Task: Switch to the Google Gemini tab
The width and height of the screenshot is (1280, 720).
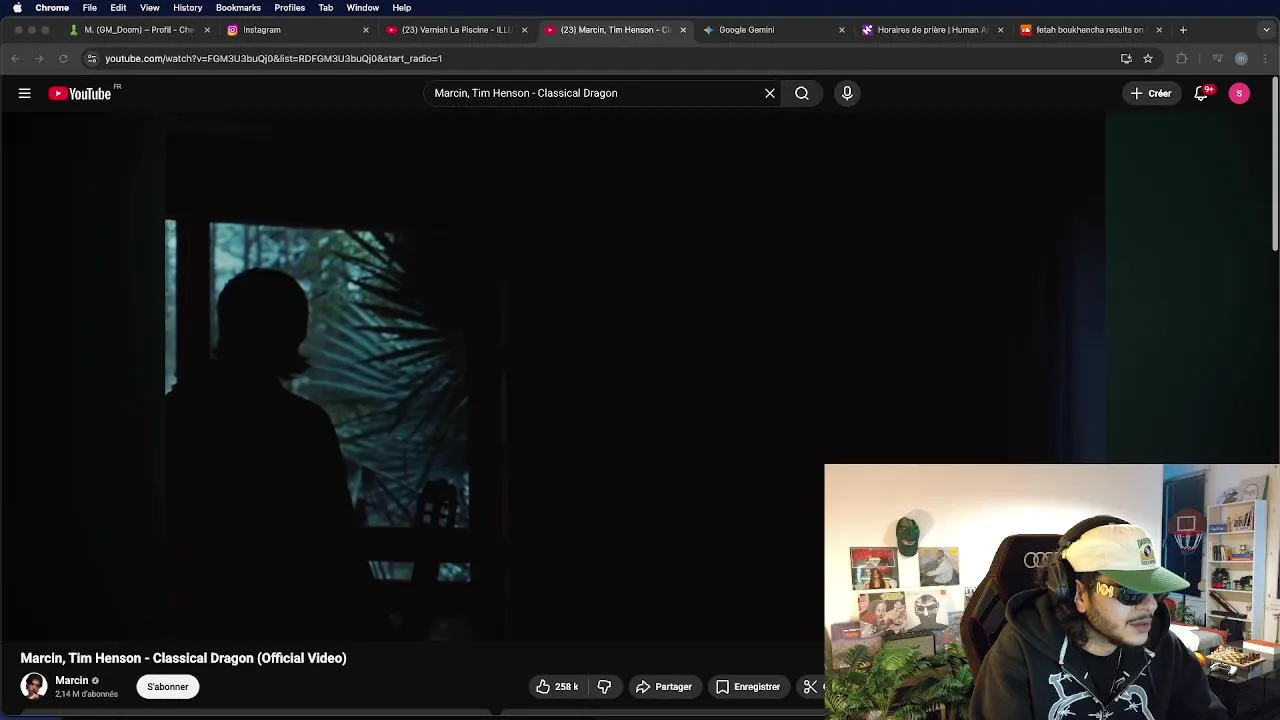Action: 772,30
